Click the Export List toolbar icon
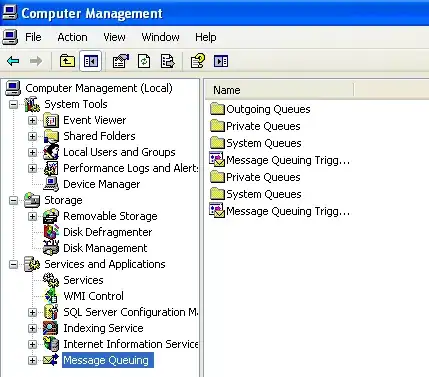Image resolution: width=429 pixels, height=377 pixels. click(x=167, y=61)
